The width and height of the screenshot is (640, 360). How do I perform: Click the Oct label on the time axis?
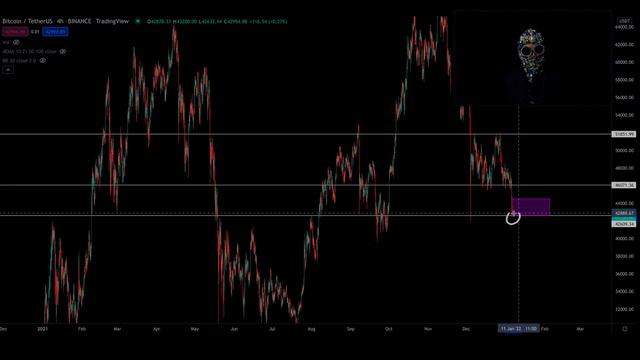click(388, 329)
